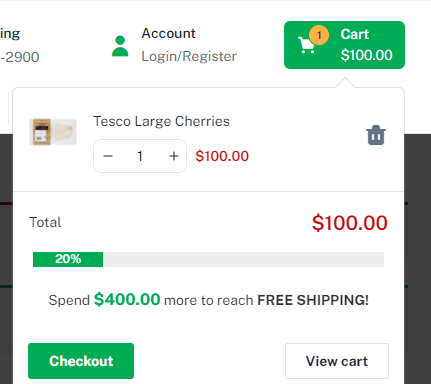Click the trash icon to remove cherries
This screenshot has height=384, width=431.
click(x=376, y=135)
